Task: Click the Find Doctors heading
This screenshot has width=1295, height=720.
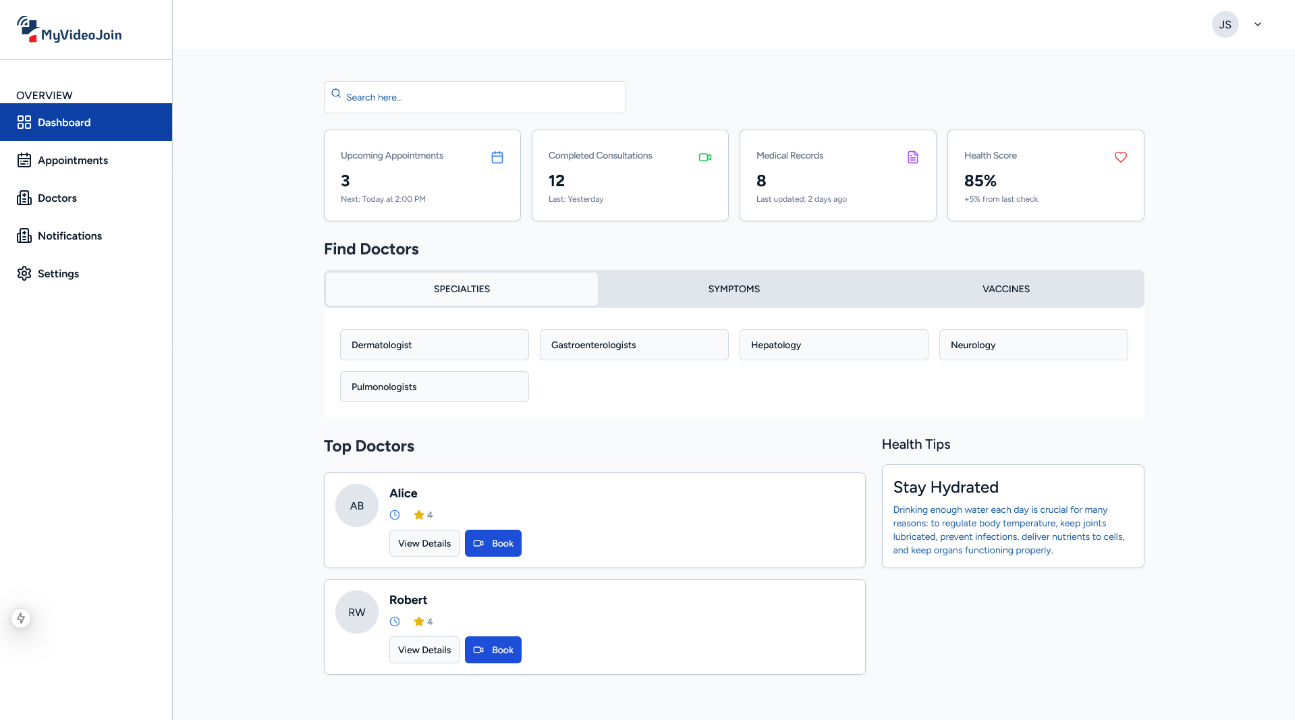Action: pos(371,249)
